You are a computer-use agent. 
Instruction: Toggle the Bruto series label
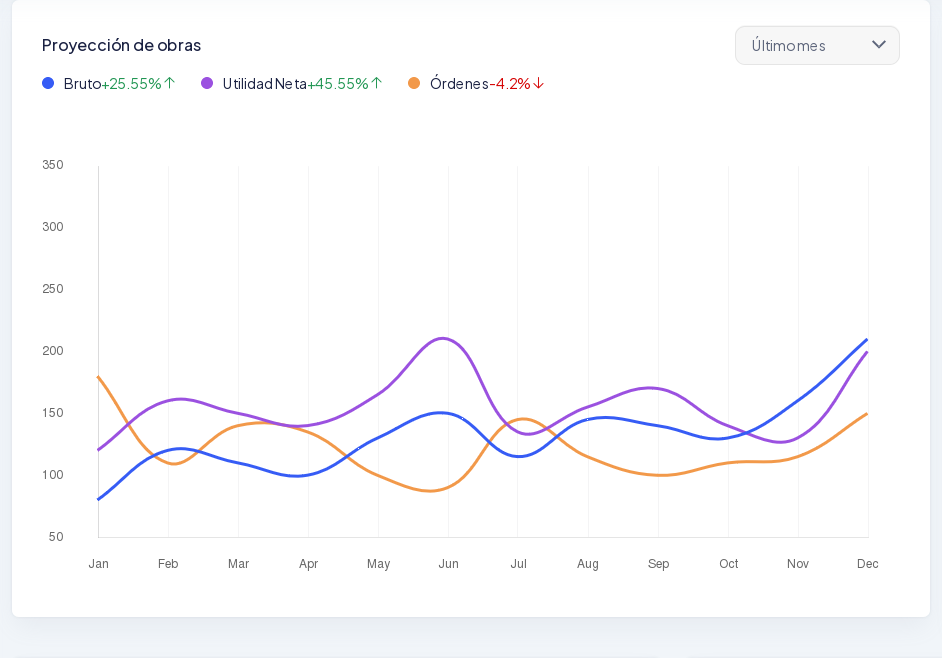(82, 83)
